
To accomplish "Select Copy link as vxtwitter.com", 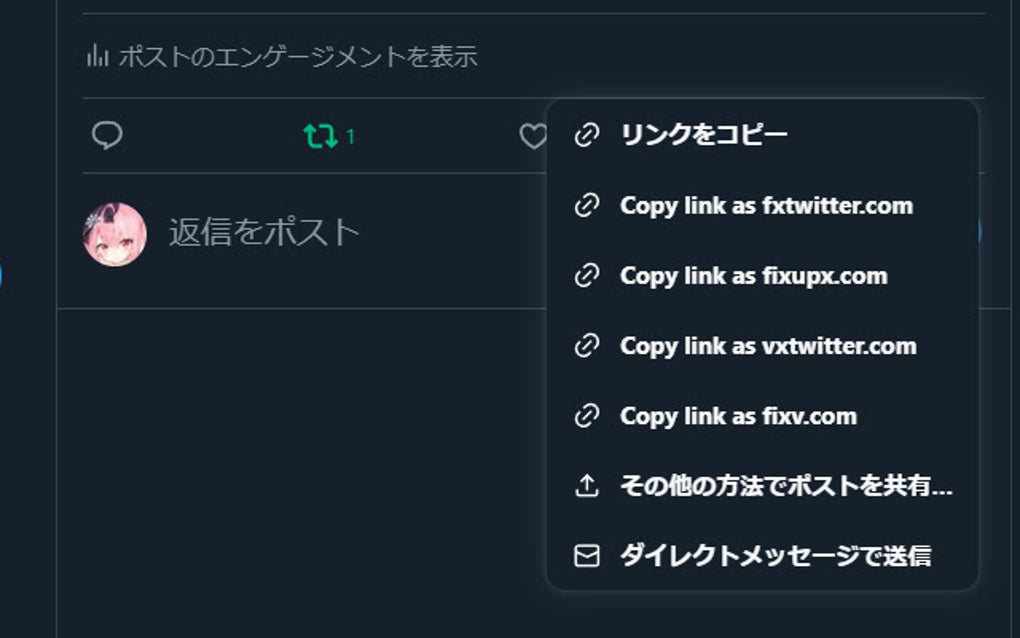I will click(x=768, y=346).
